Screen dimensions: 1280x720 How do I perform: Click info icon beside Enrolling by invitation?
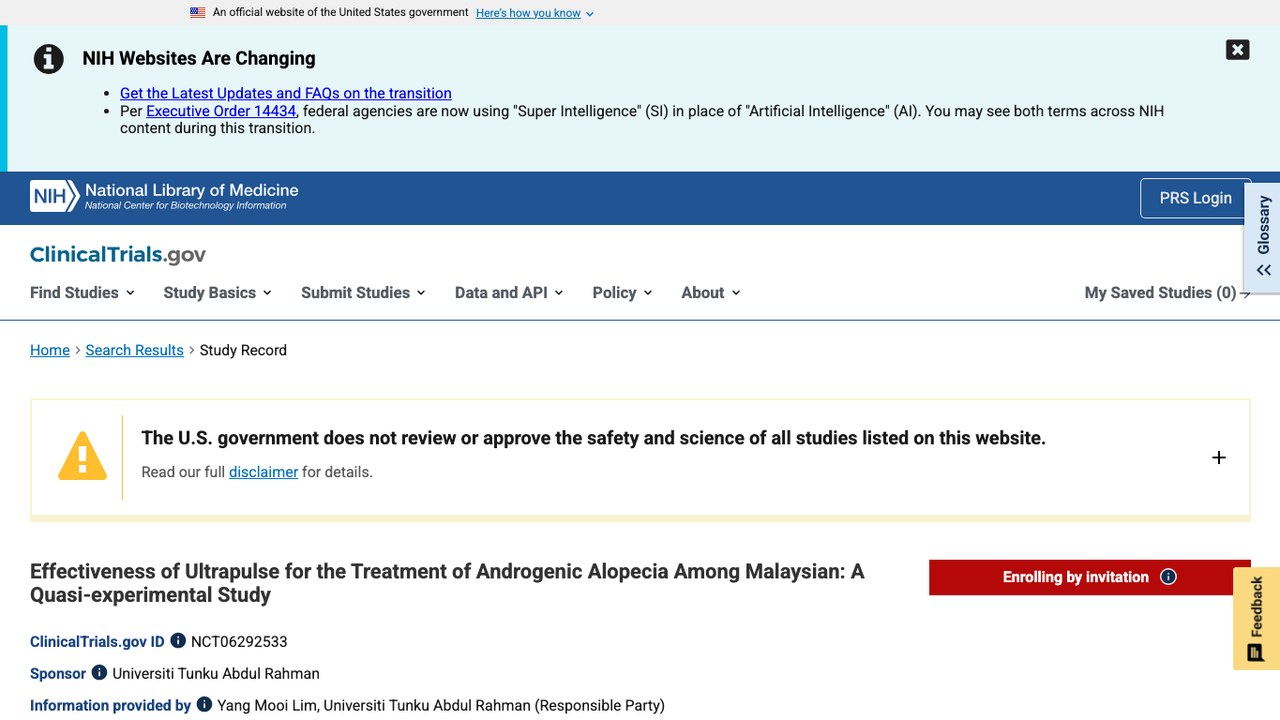tap(1168, 577)
